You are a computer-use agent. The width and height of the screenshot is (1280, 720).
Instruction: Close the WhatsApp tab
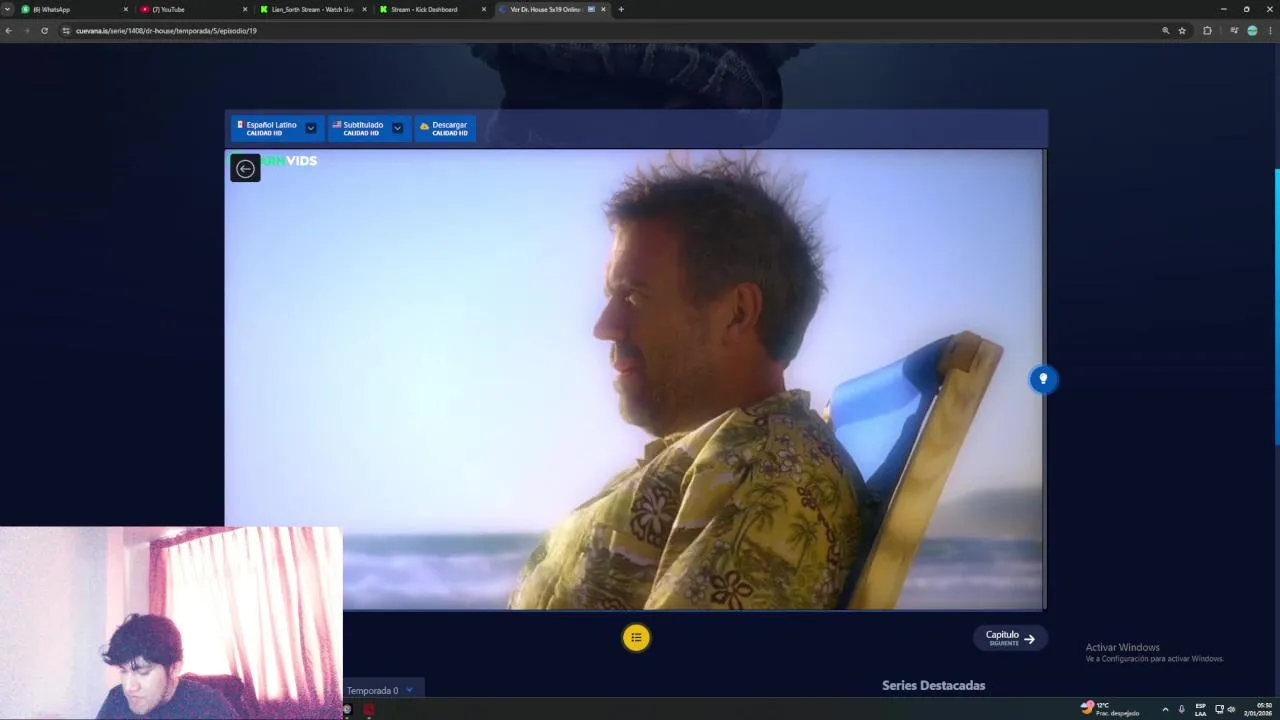(126, 9)
